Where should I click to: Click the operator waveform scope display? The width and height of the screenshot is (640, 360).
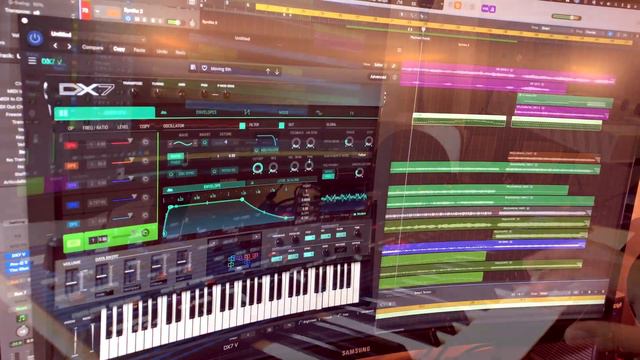coord(344,198)
